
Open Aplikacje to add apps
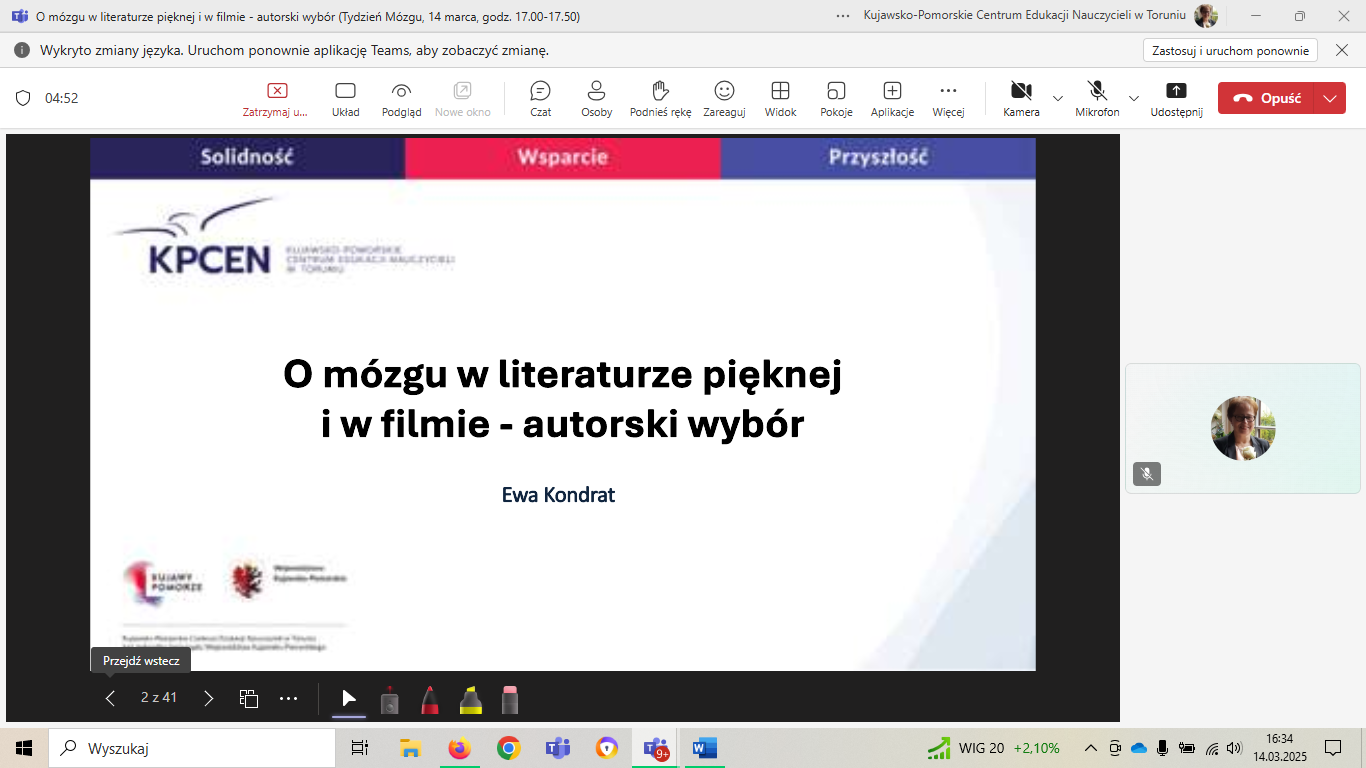tap(892, 98)
